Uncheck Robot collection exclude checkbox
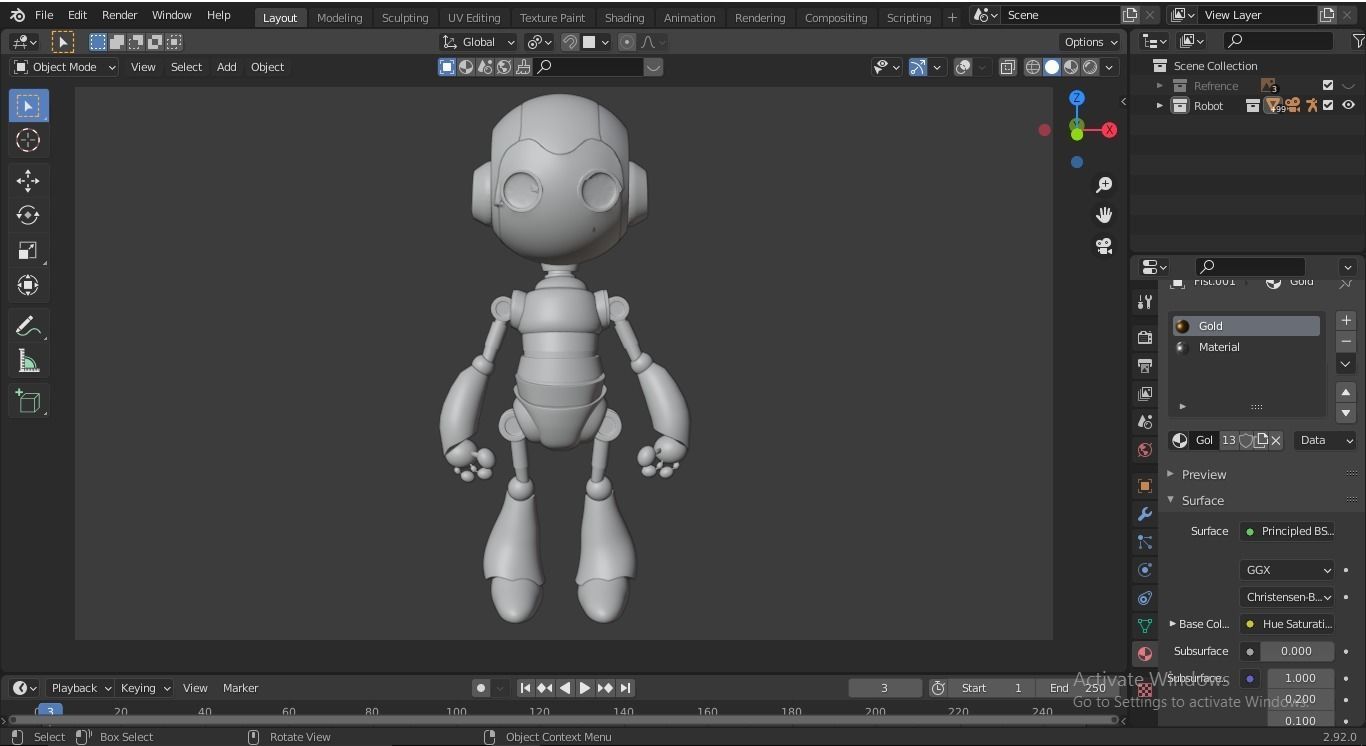Screen dimensions: 1366x746 [x=1328, y=105]
